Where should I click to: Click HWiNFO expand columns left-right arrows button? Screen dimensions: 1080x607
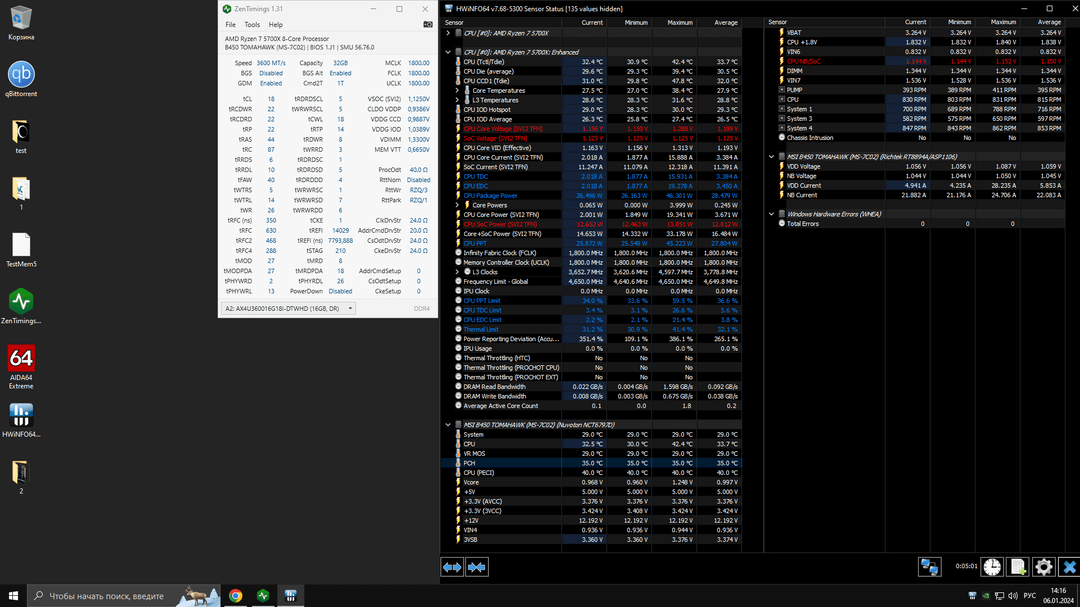coord(452,567)
